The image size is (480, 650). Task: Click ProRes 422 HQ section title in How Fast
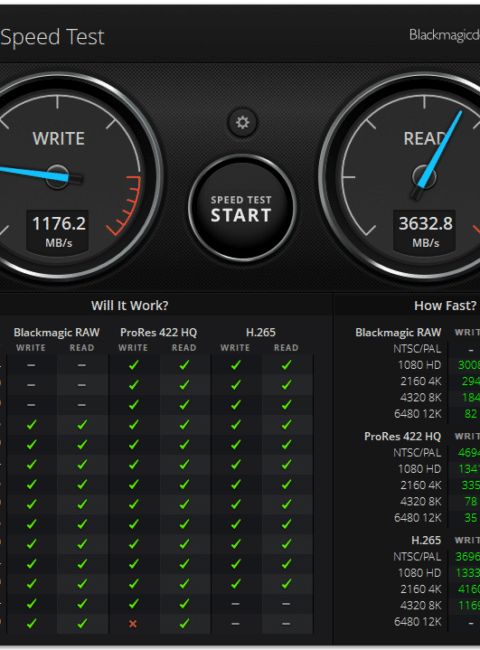pos(402,437)
